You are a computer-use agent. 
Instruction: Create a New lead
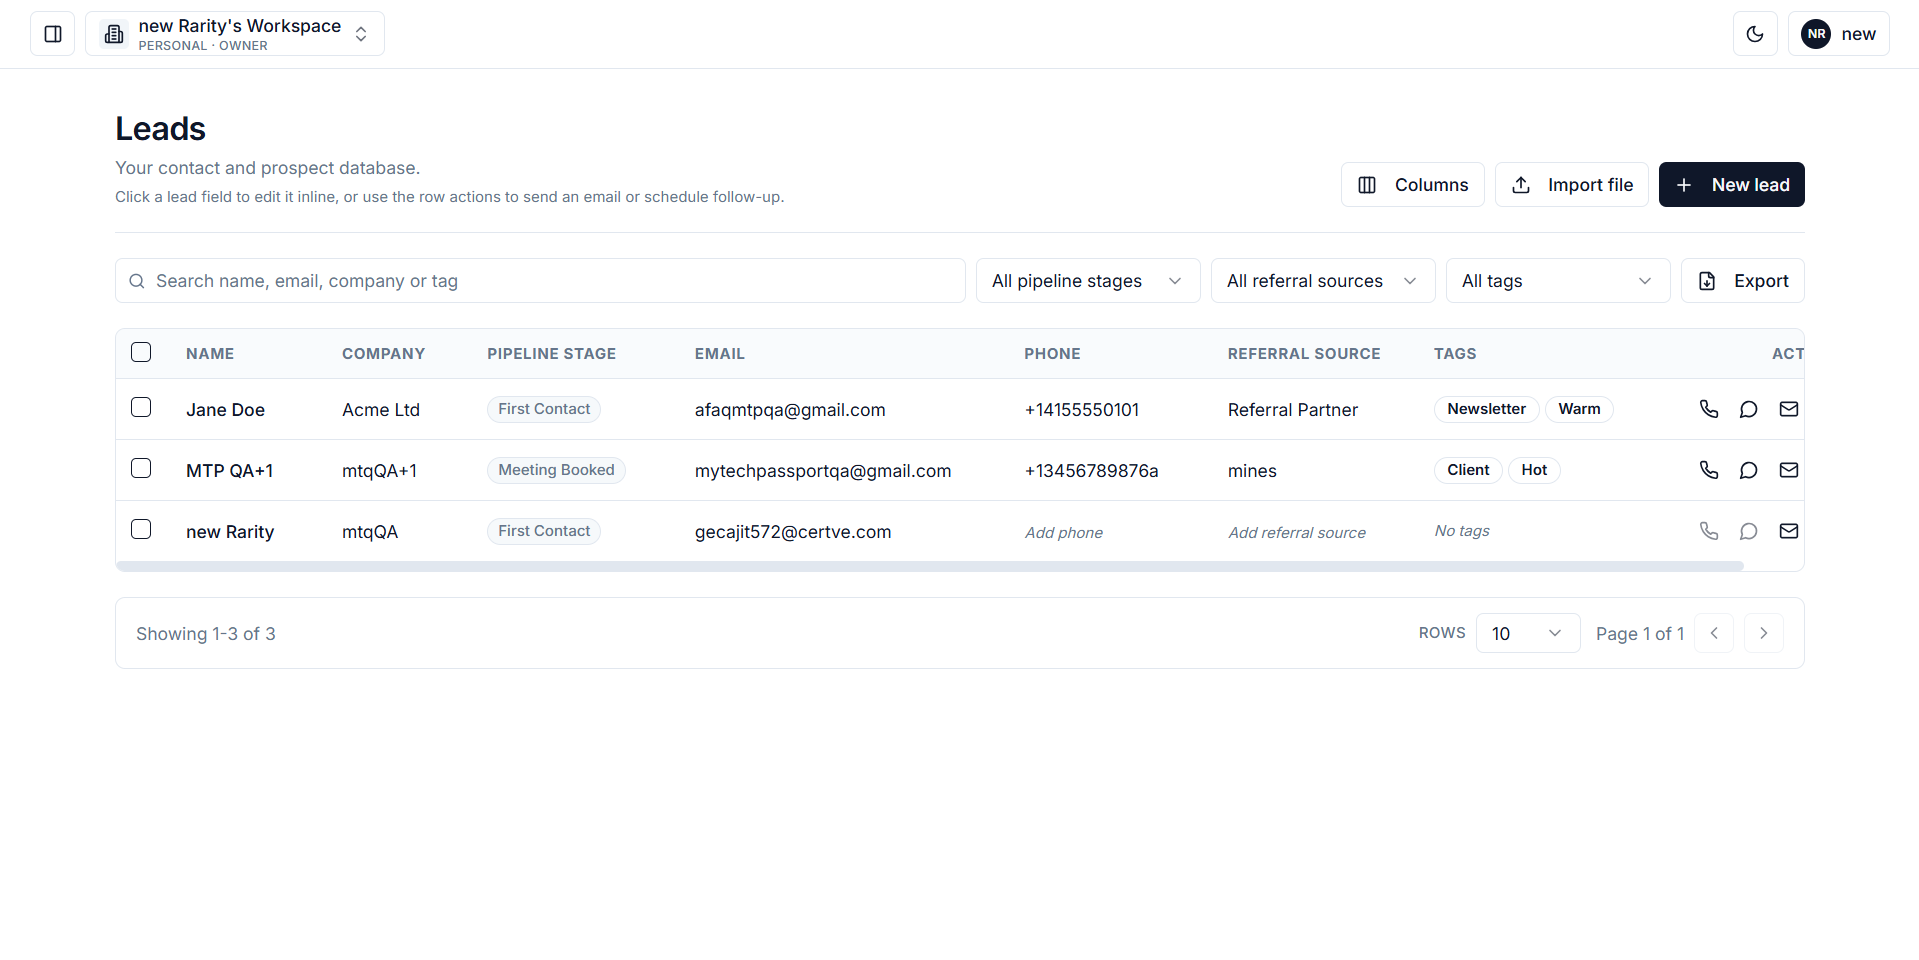coord(1732,185)
